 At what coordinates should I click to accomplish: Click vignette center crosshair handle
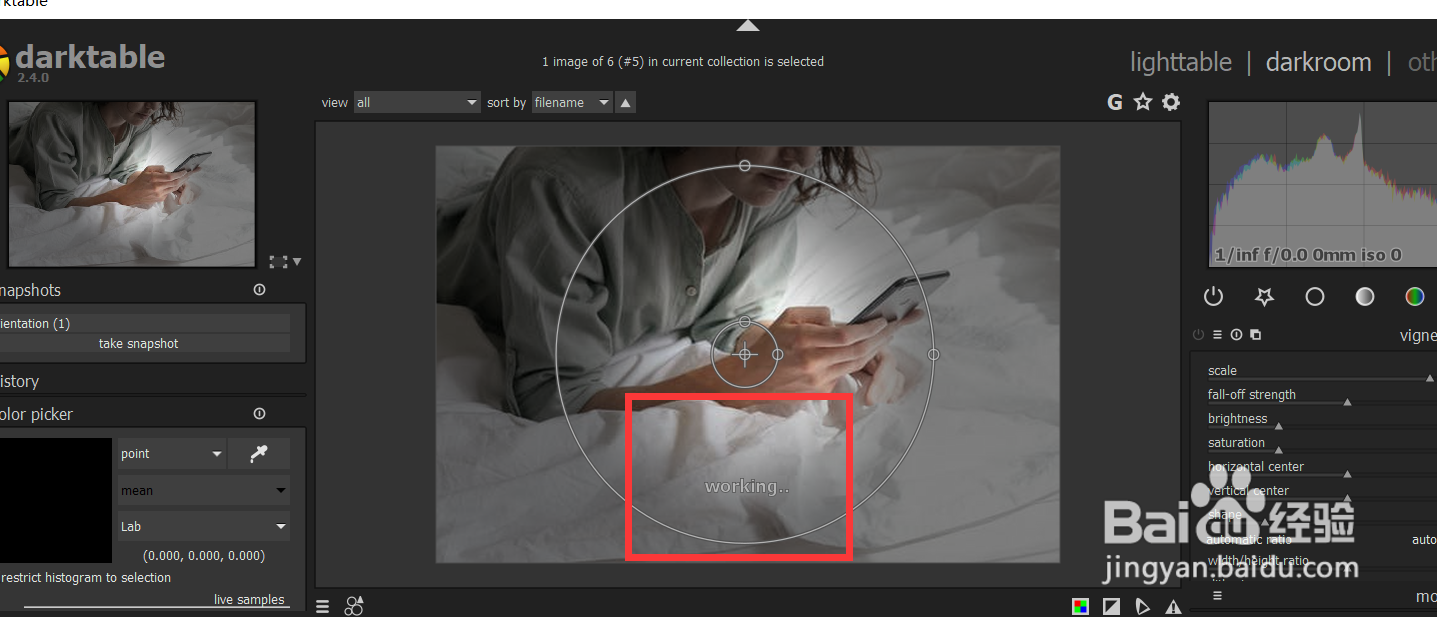click(x=744, y=354)
